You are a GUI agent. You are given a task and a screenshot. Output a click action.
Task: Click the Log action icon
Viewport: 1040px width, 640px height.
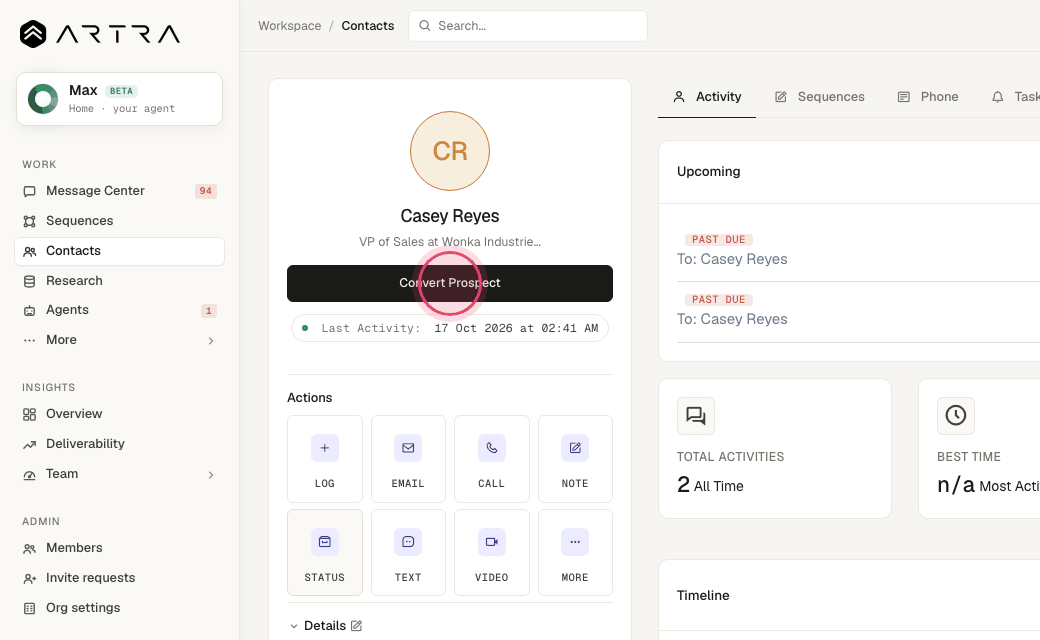coord(325,448)
